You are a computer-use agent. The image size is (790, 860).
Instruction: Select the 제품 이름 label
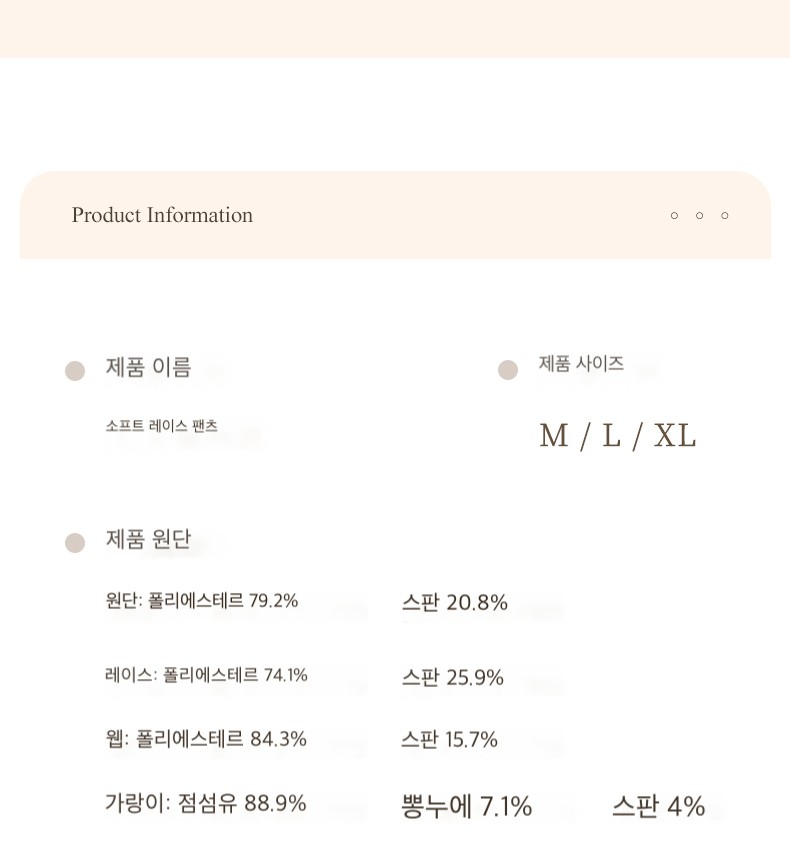tap(148, 367)
